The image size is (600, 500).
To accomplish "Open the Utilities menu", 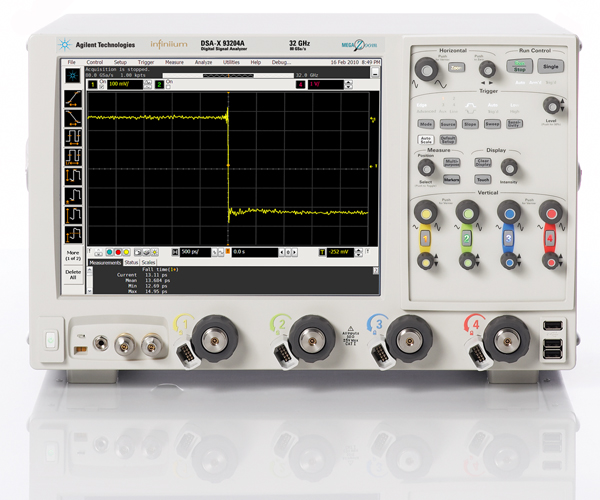I will [231, 62].
